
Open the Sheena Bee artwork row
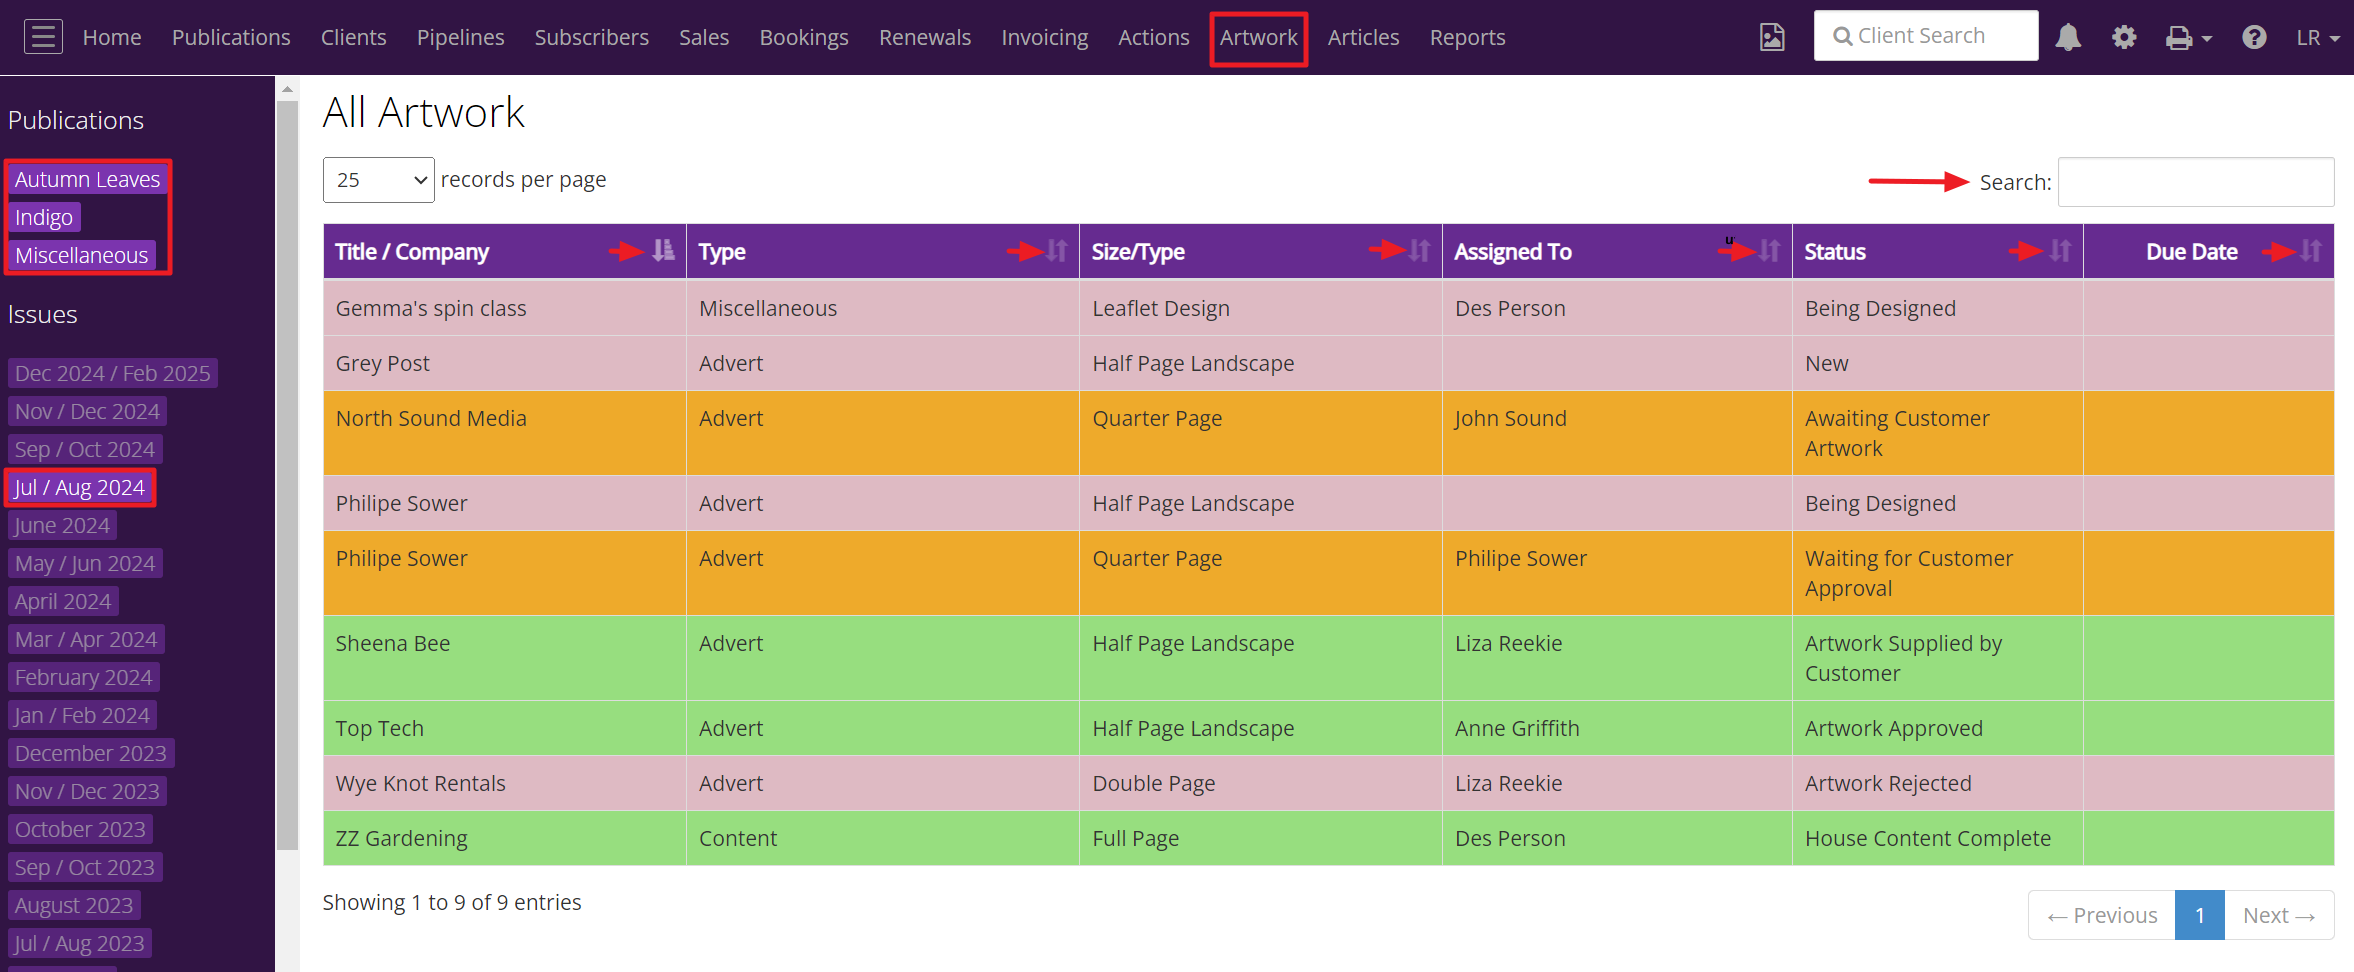[x=1328, y=658]
